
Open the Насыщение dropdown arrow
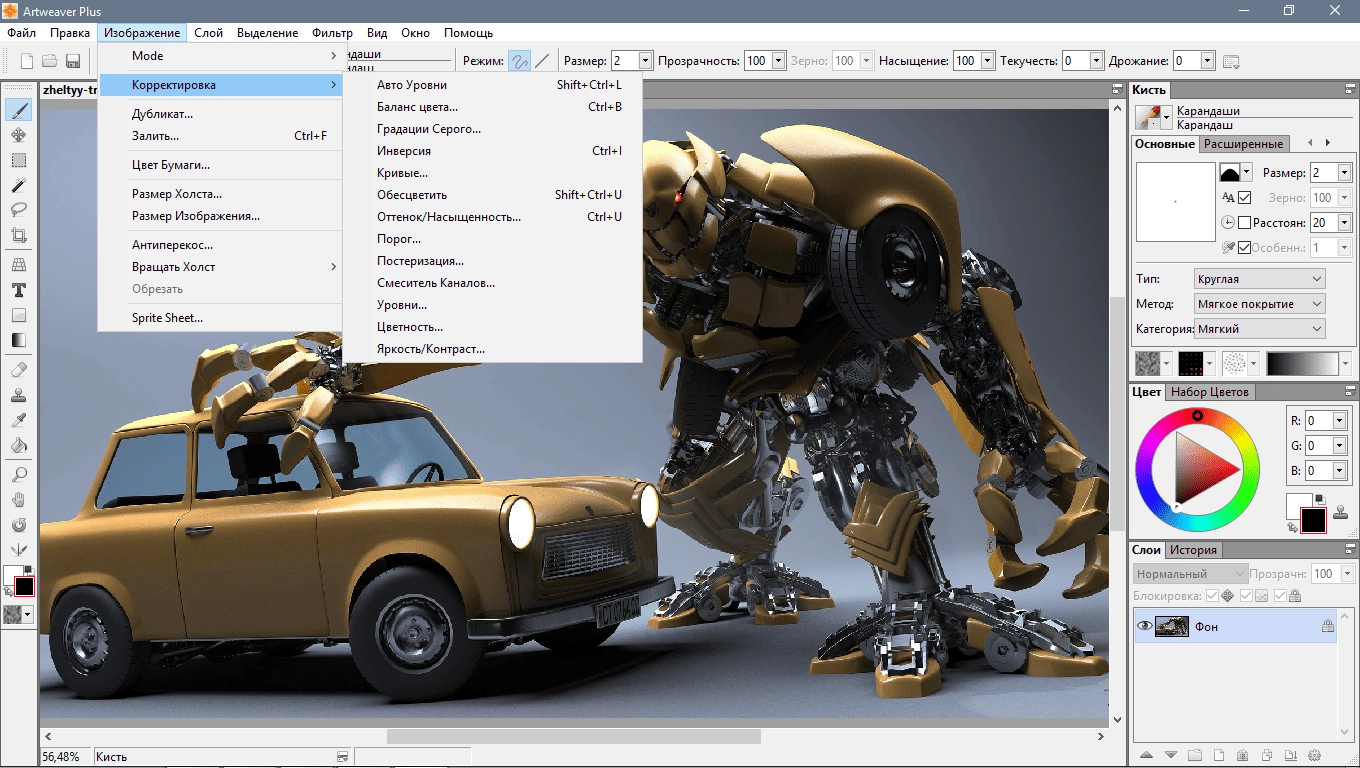[987, 61]
